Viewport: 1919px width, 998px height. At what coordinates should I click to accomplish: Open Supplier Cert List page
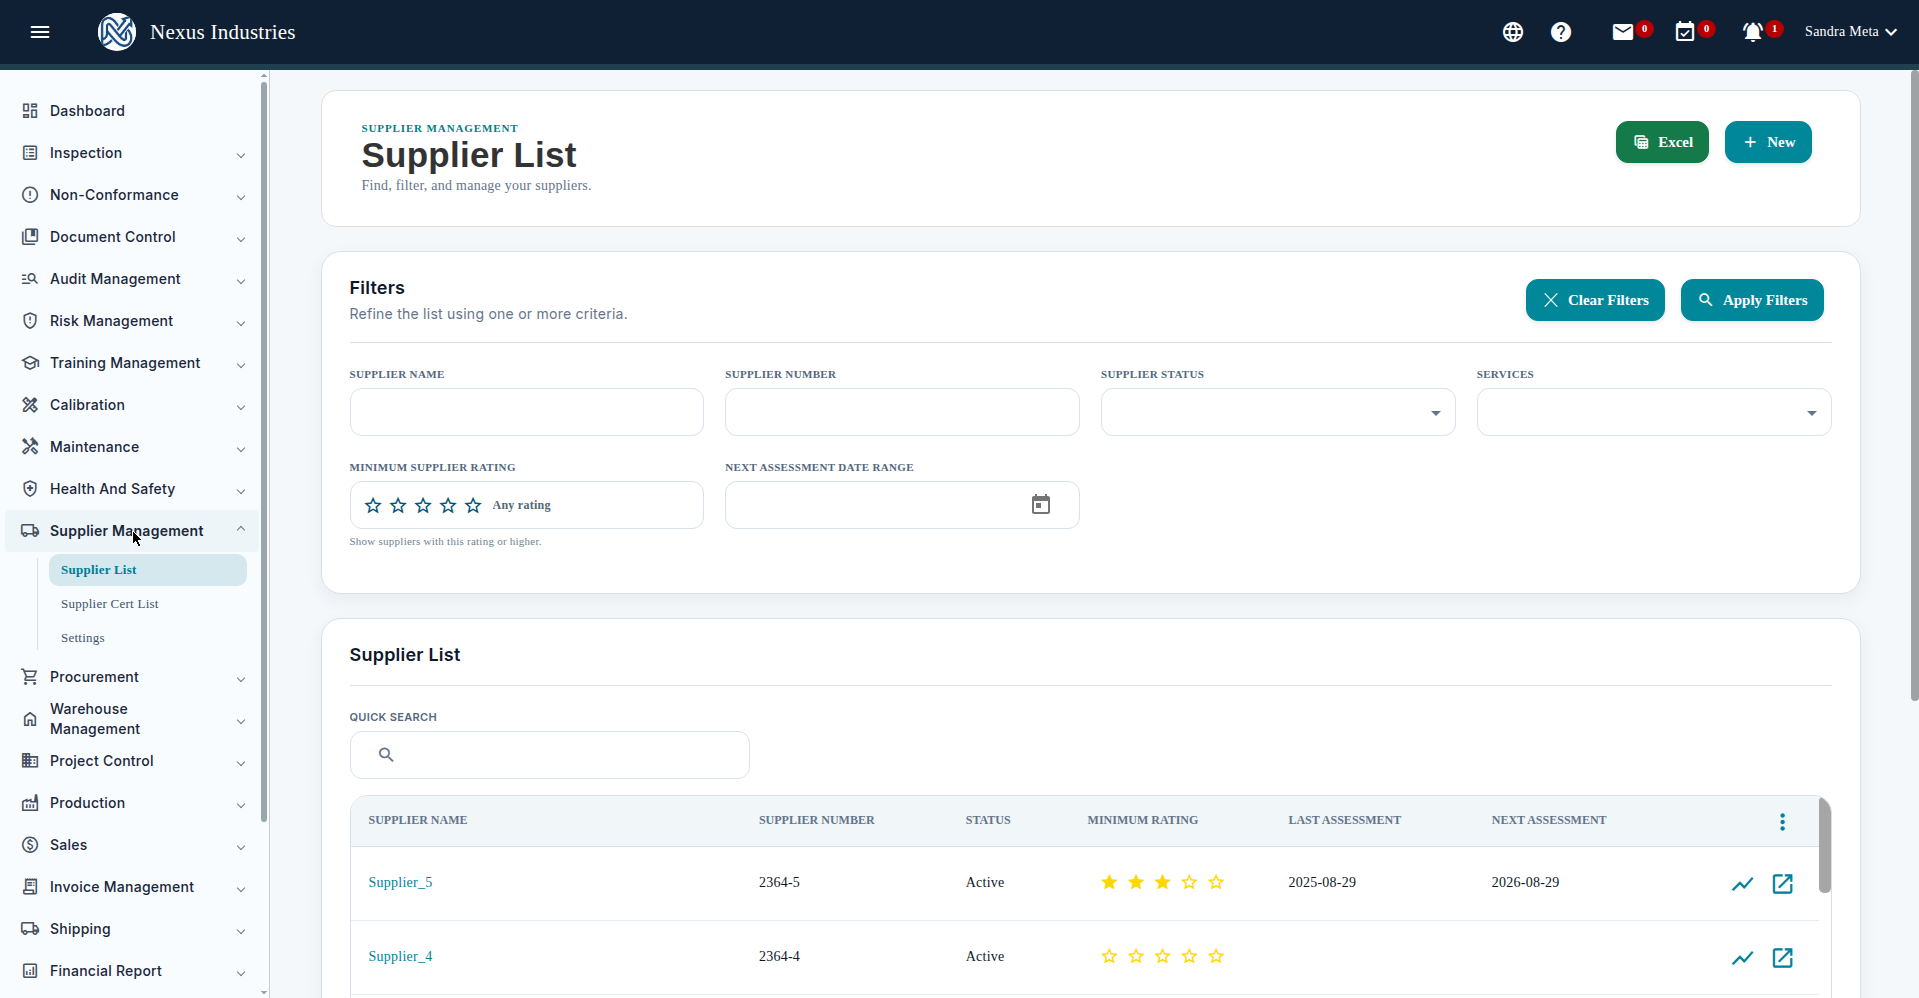(x=110, y=604)
